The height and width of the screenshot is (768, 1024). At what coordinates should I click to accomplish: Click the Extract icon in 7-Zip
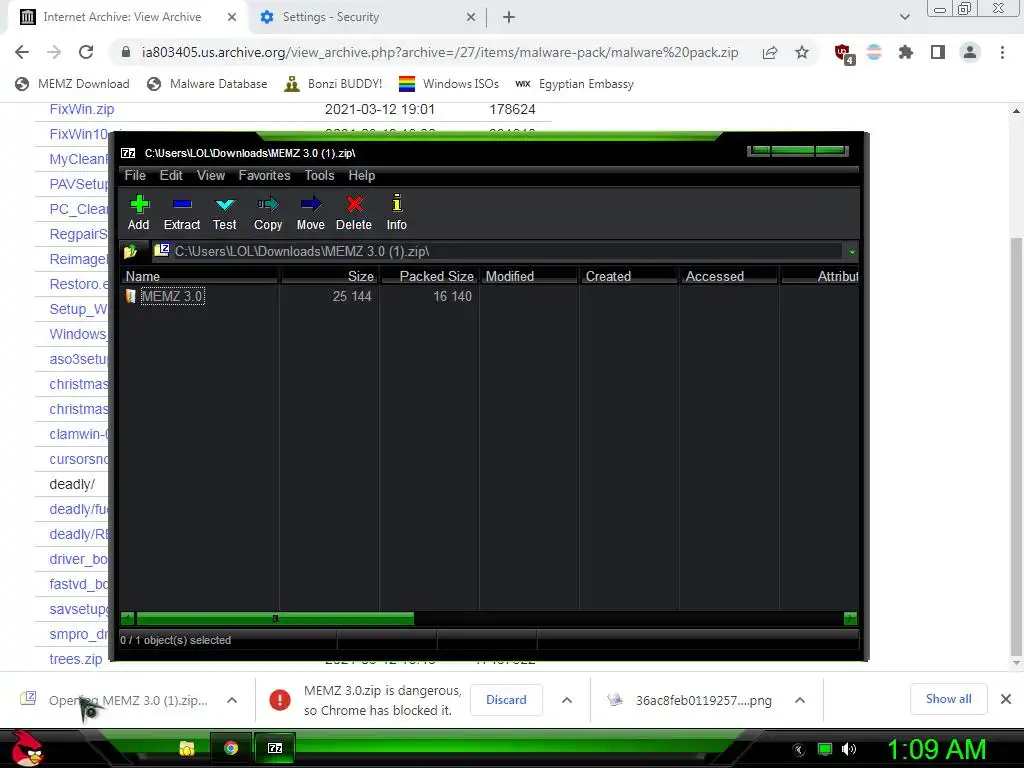[x=182, y=213]
